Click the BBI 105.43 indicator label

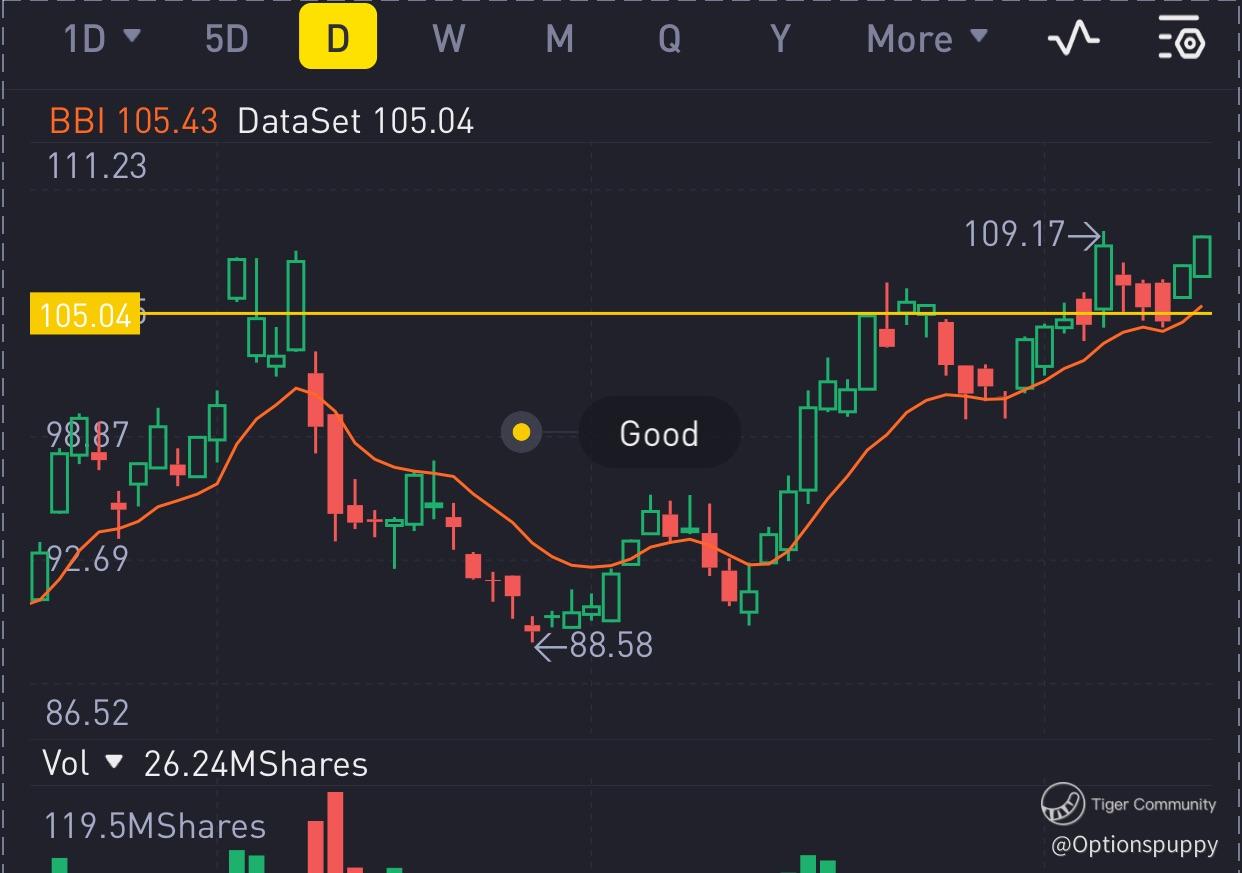click(133, 122)
